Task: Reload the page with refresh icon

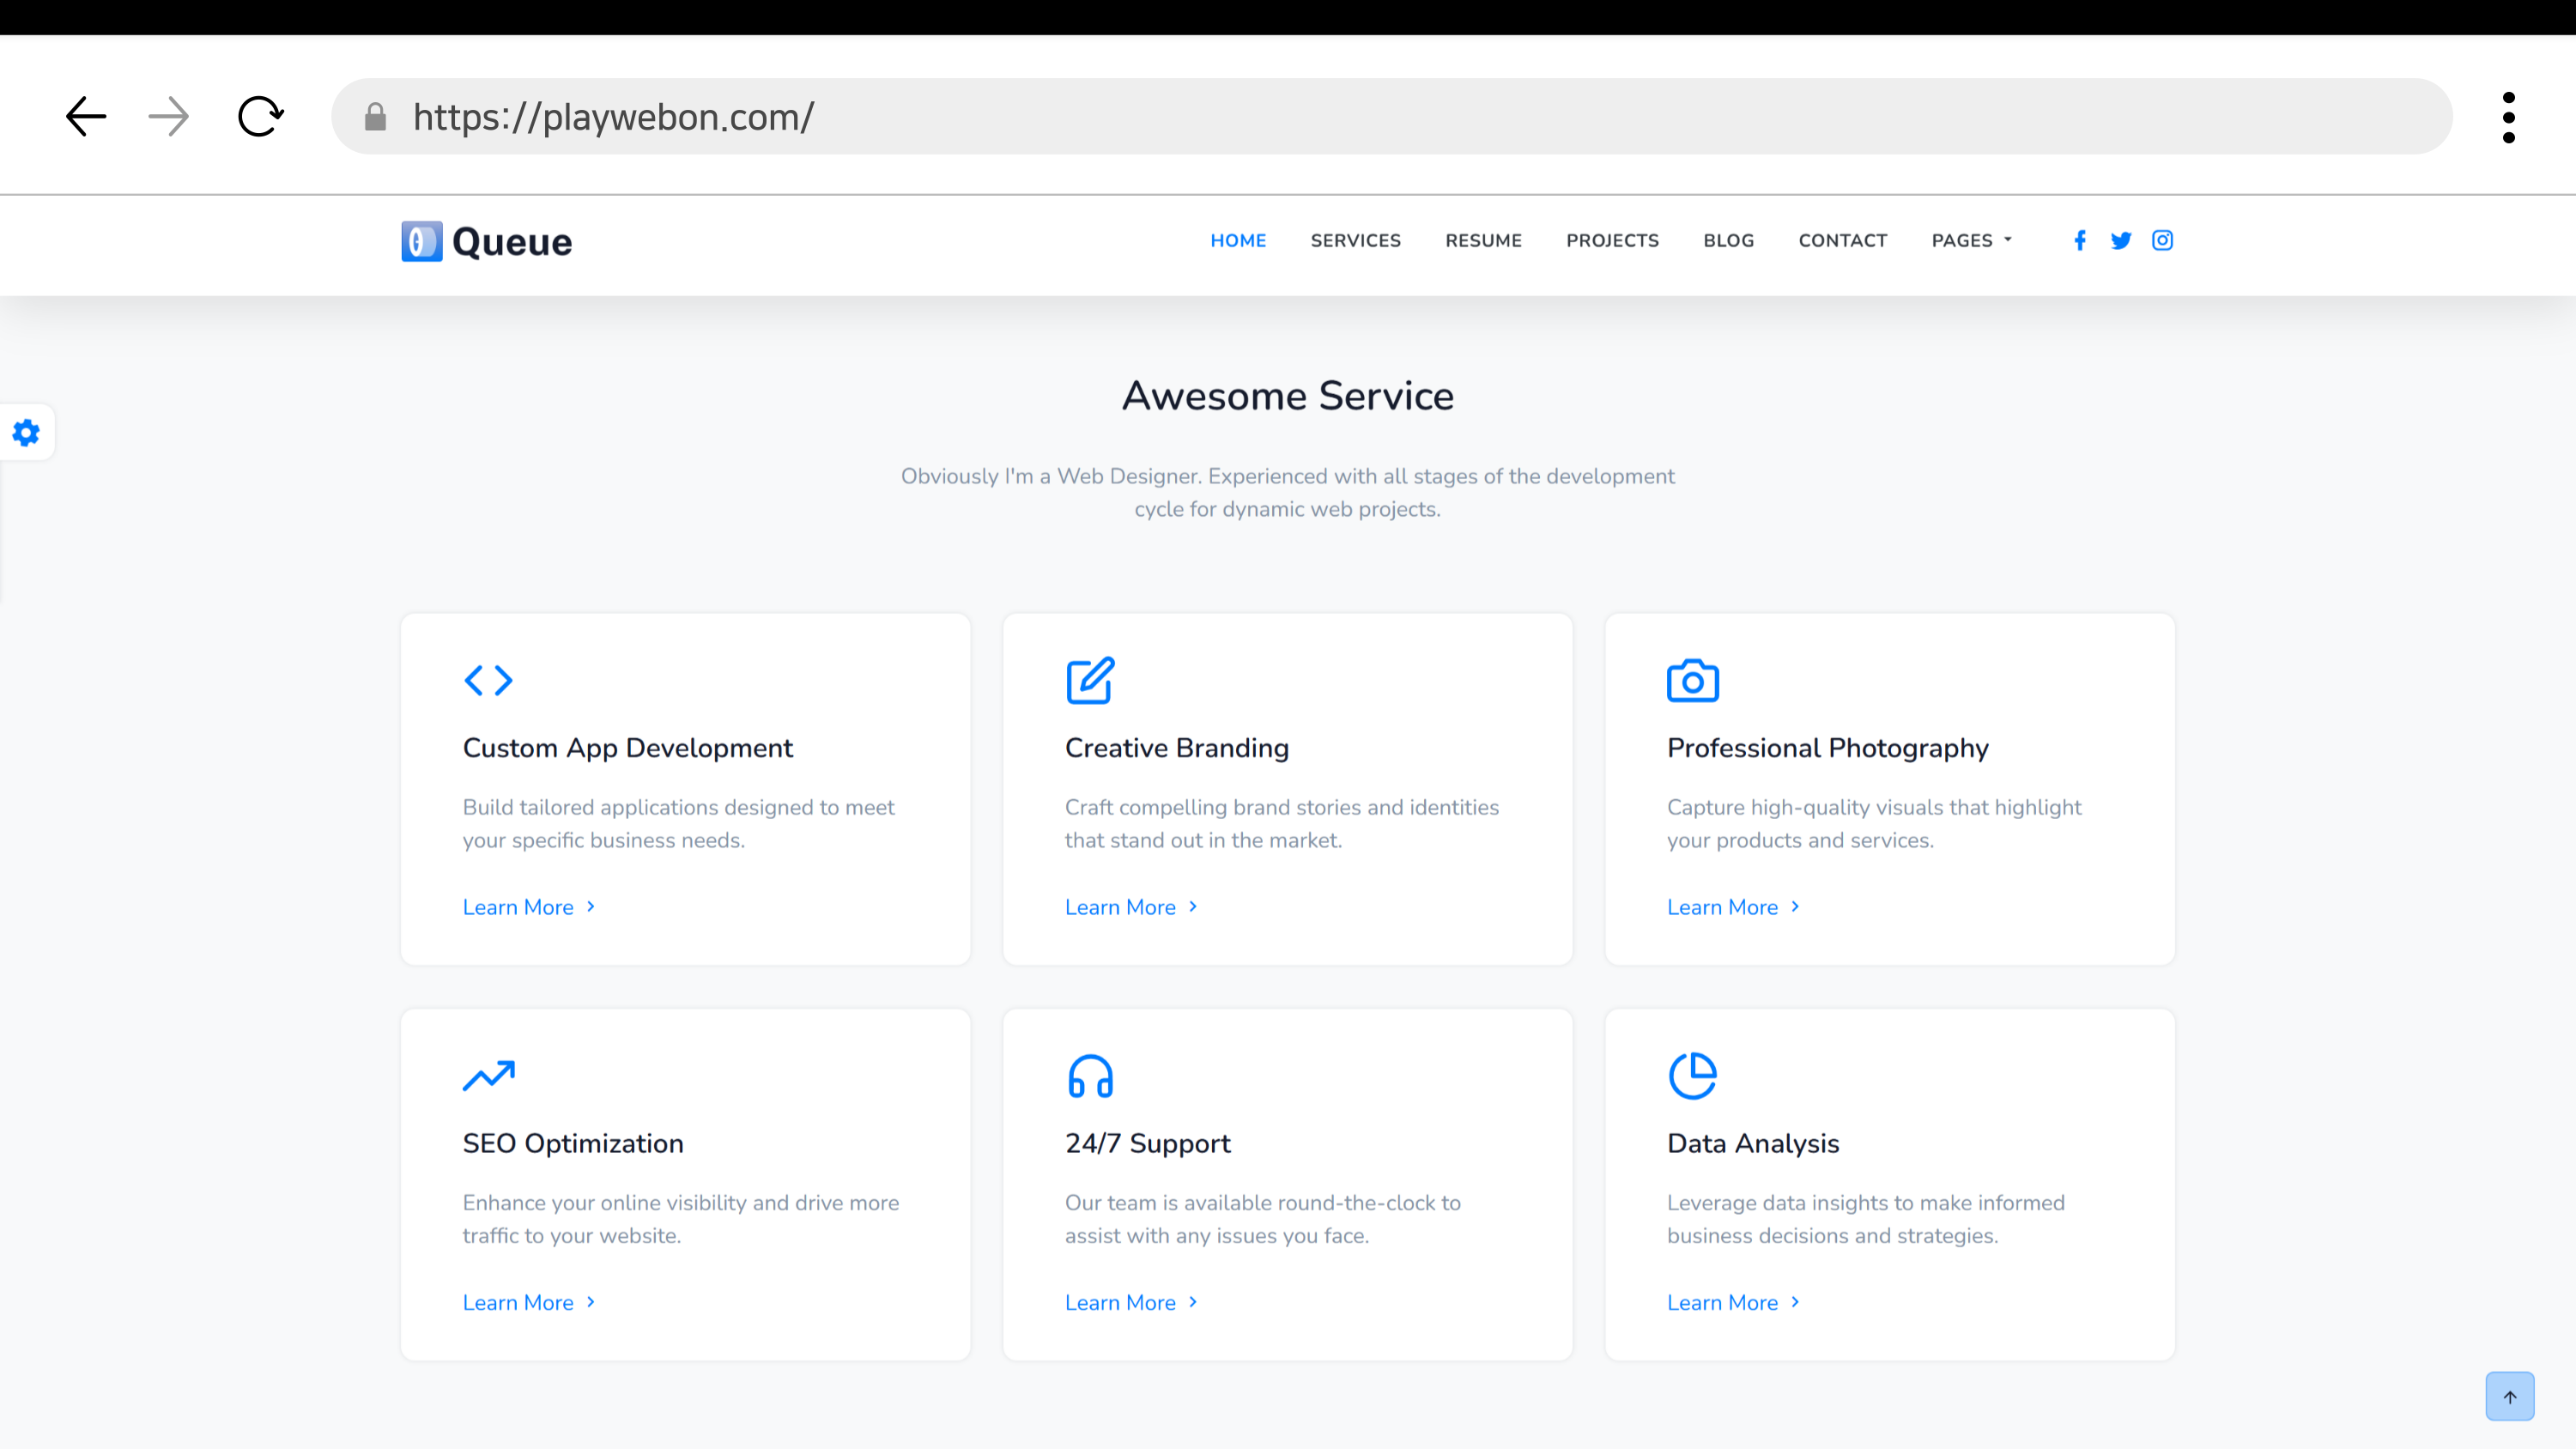Action: point(261,117)
